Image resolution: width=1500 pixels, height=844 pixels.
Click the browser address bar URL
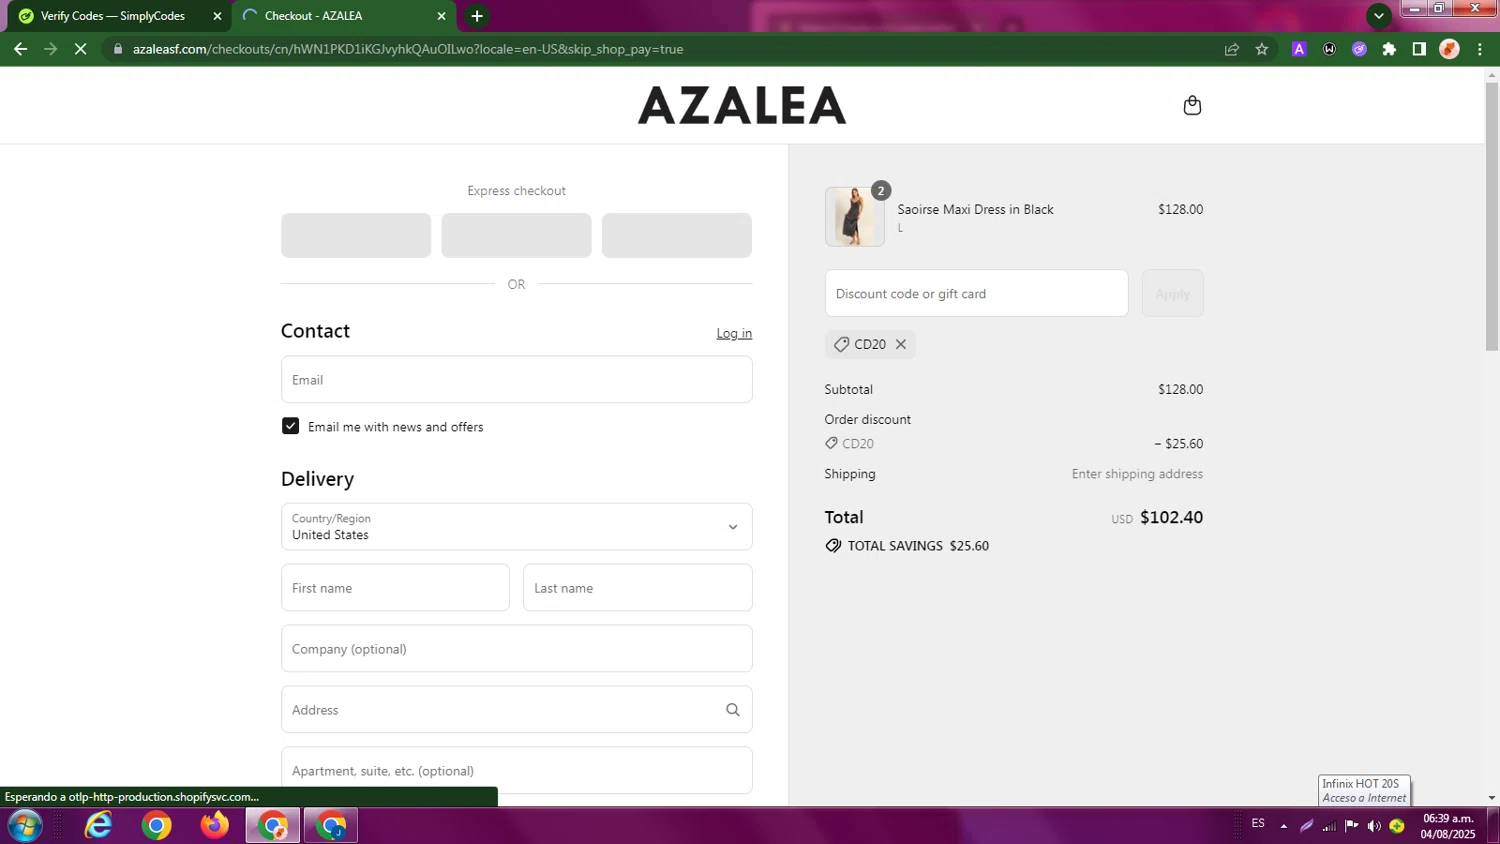[x=408, y=49]
